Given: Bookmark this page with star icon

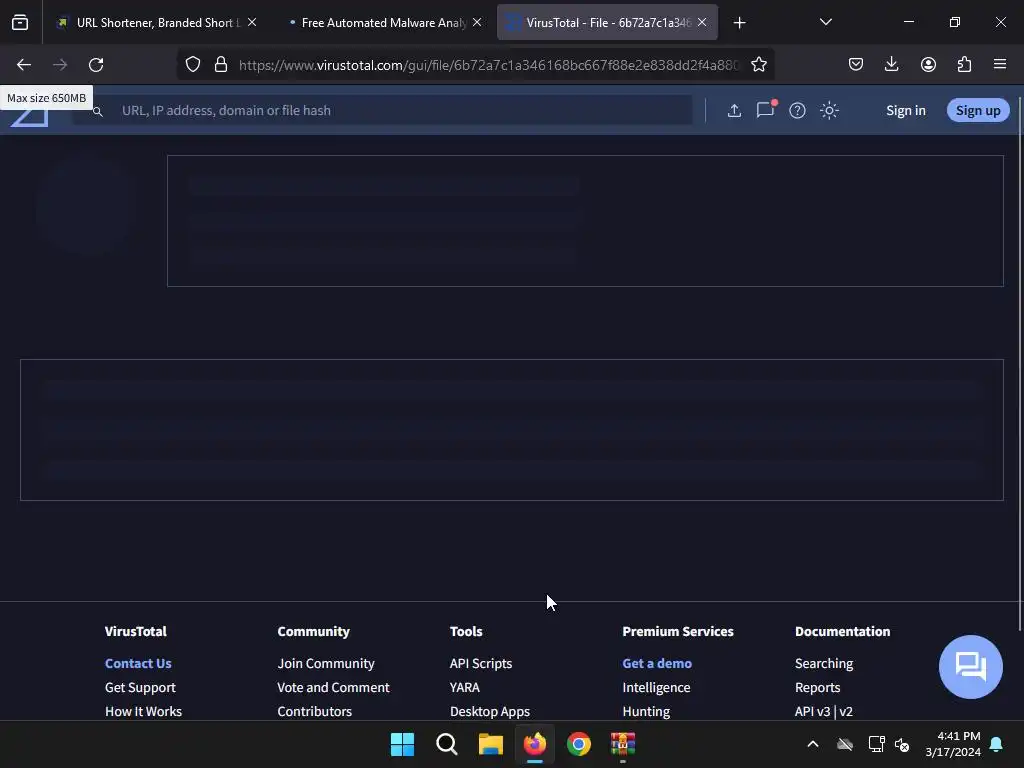Looking at the screenshot, I should (x=759, y=65).
